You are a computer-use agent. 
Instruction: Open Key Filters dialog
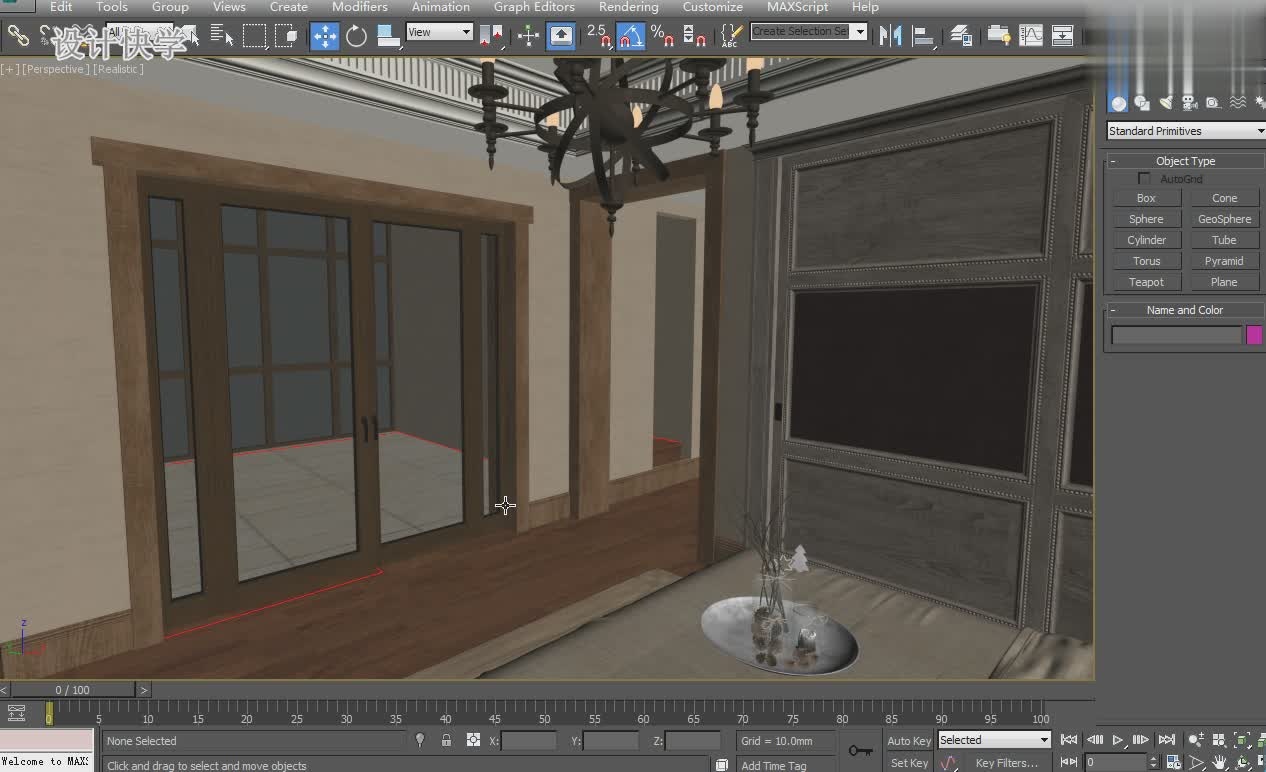1007,763
